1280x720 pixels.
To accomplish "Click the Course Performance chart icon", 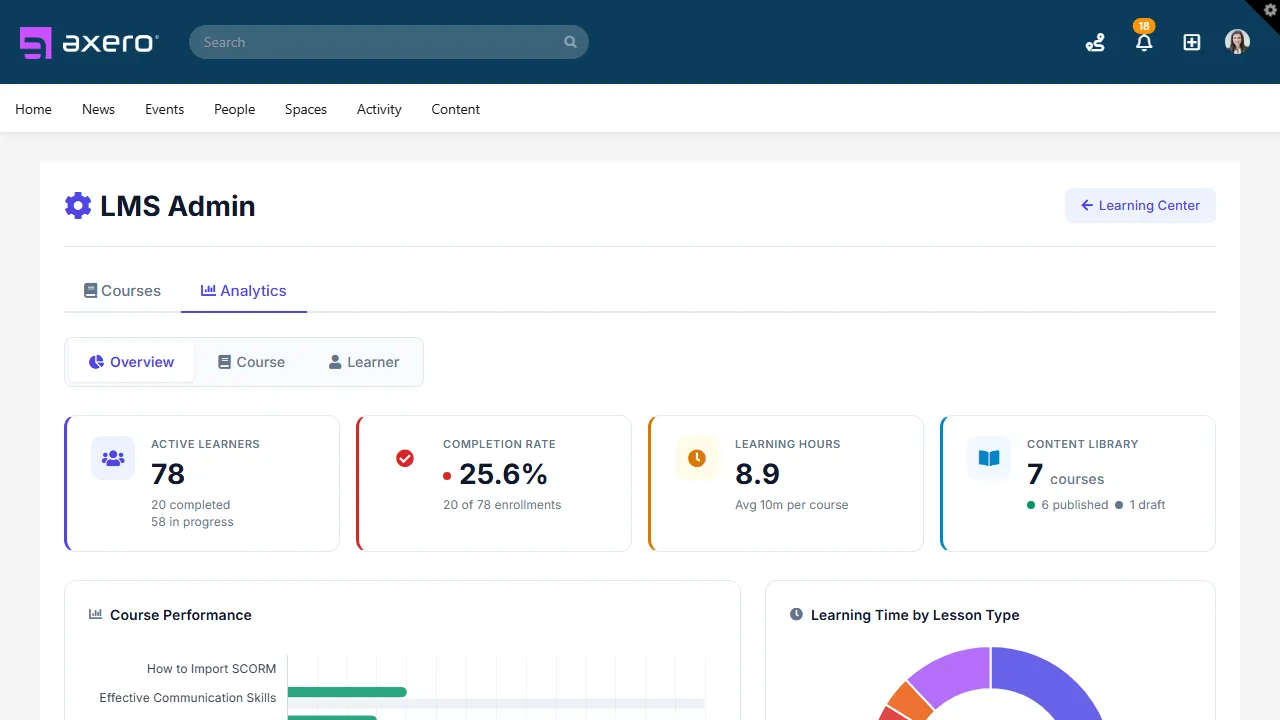I will click(x=95, y=614).
